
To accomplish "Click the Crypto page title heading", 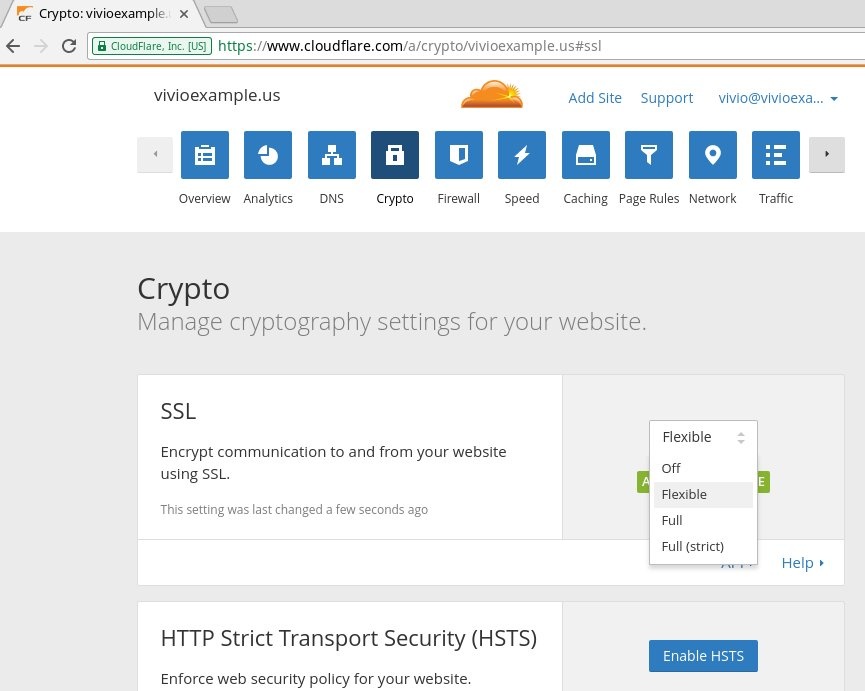I will point(183,289).
